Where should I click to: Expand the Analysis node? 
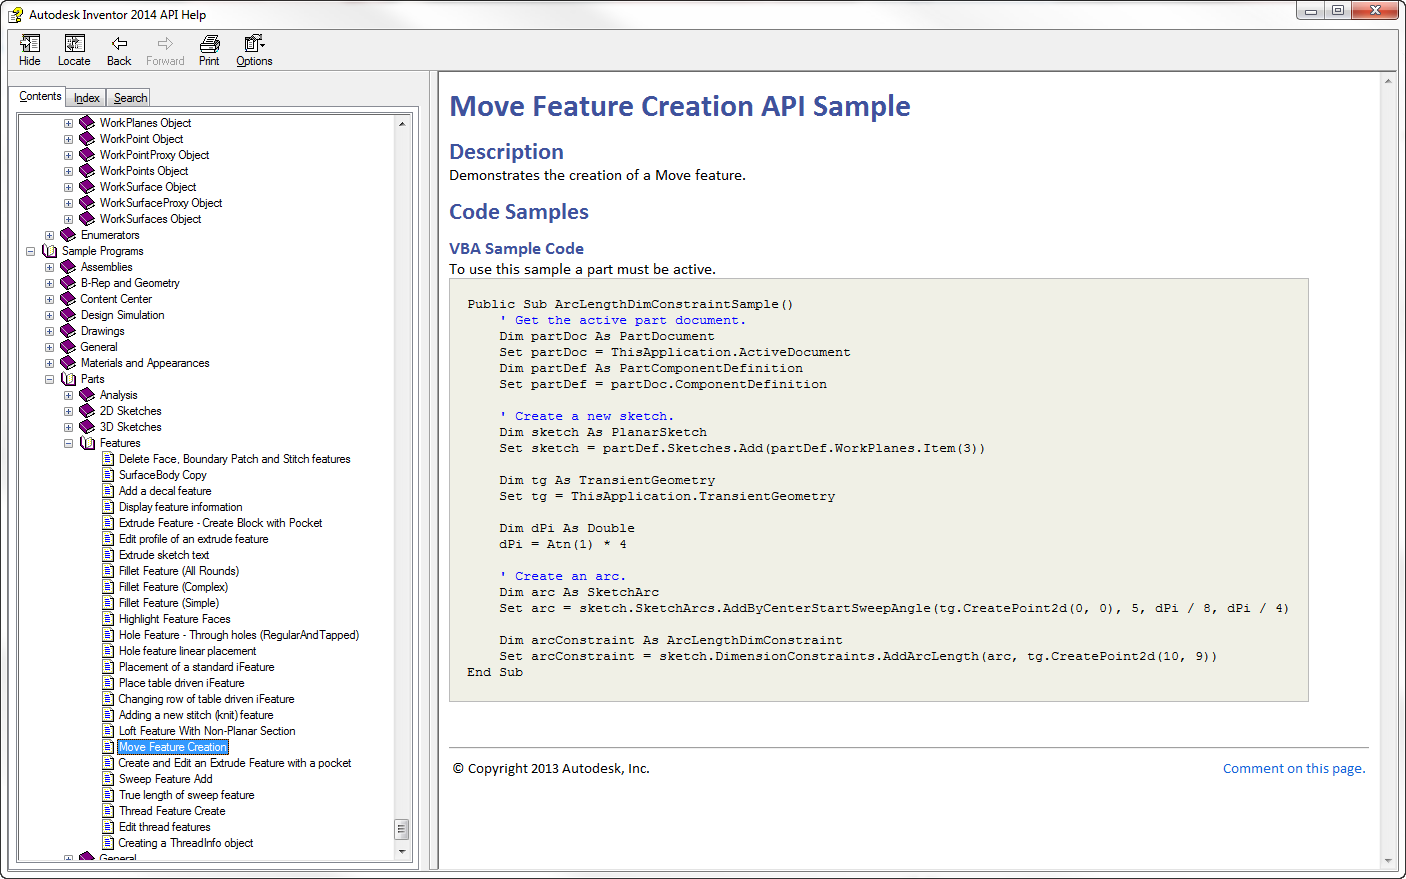(x=68, y=395)
